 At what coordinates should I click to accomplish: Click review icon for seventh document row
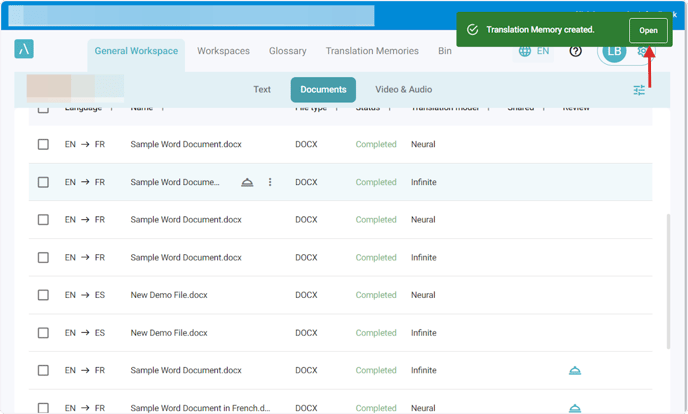point(574,371)
